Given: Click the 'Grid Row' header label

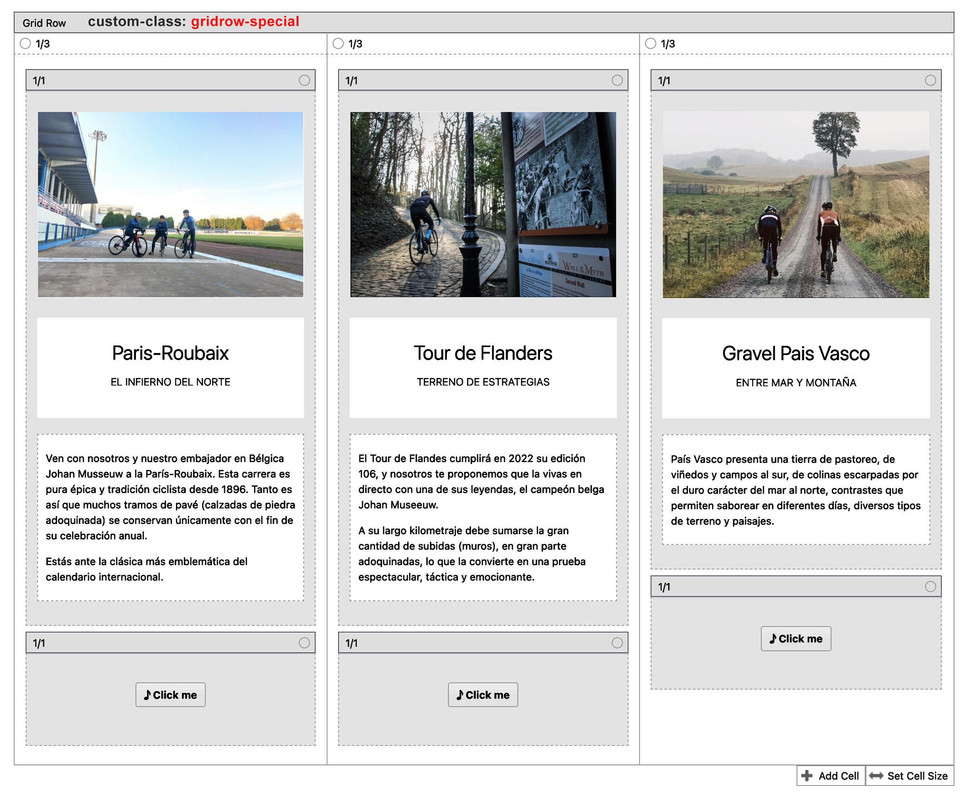Looking at the screenshot, I should pyautogui.click(x=44, y=23).
